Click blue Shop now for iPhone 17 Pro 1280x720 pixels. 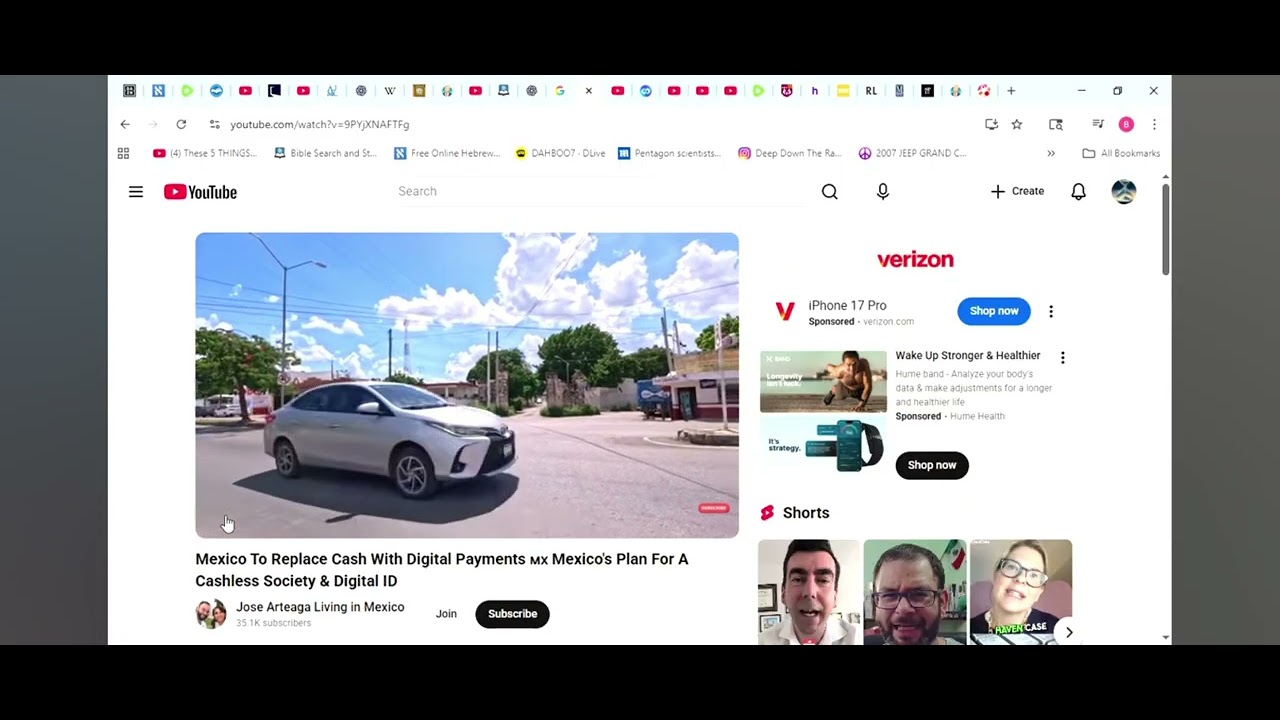(x=994, y=311)
